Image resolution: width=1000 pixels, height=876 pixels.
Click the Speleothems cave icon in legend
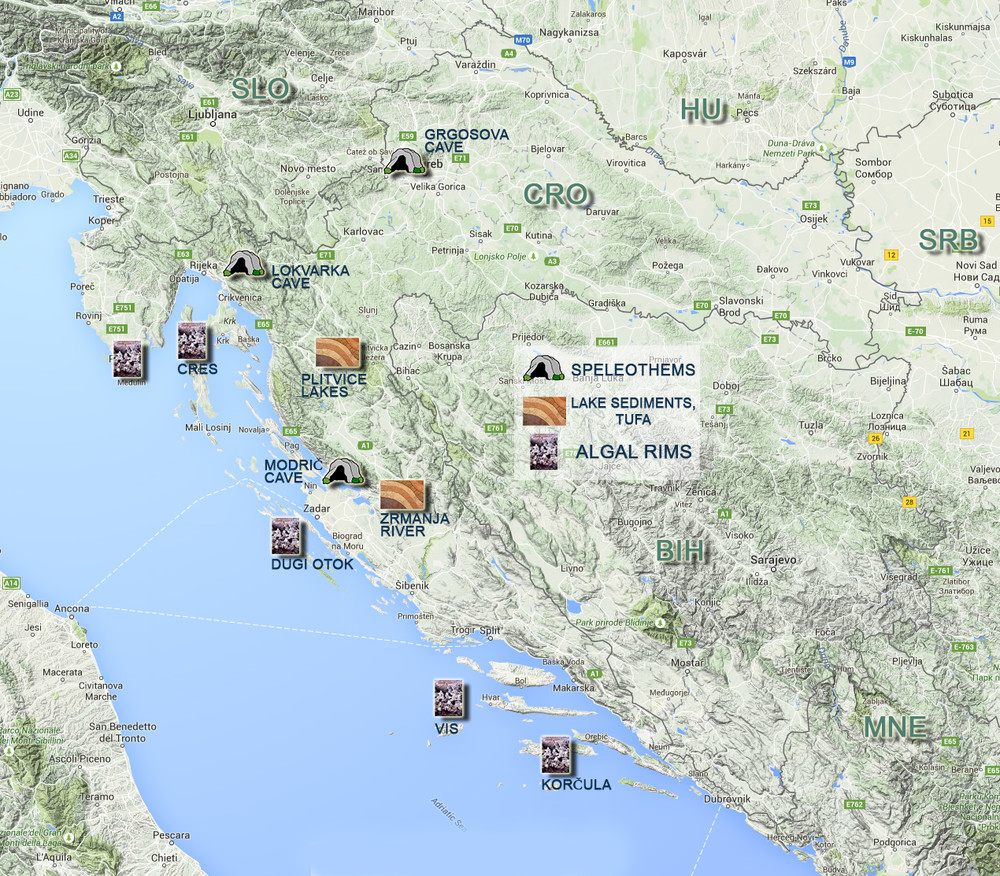click(544, 369)
